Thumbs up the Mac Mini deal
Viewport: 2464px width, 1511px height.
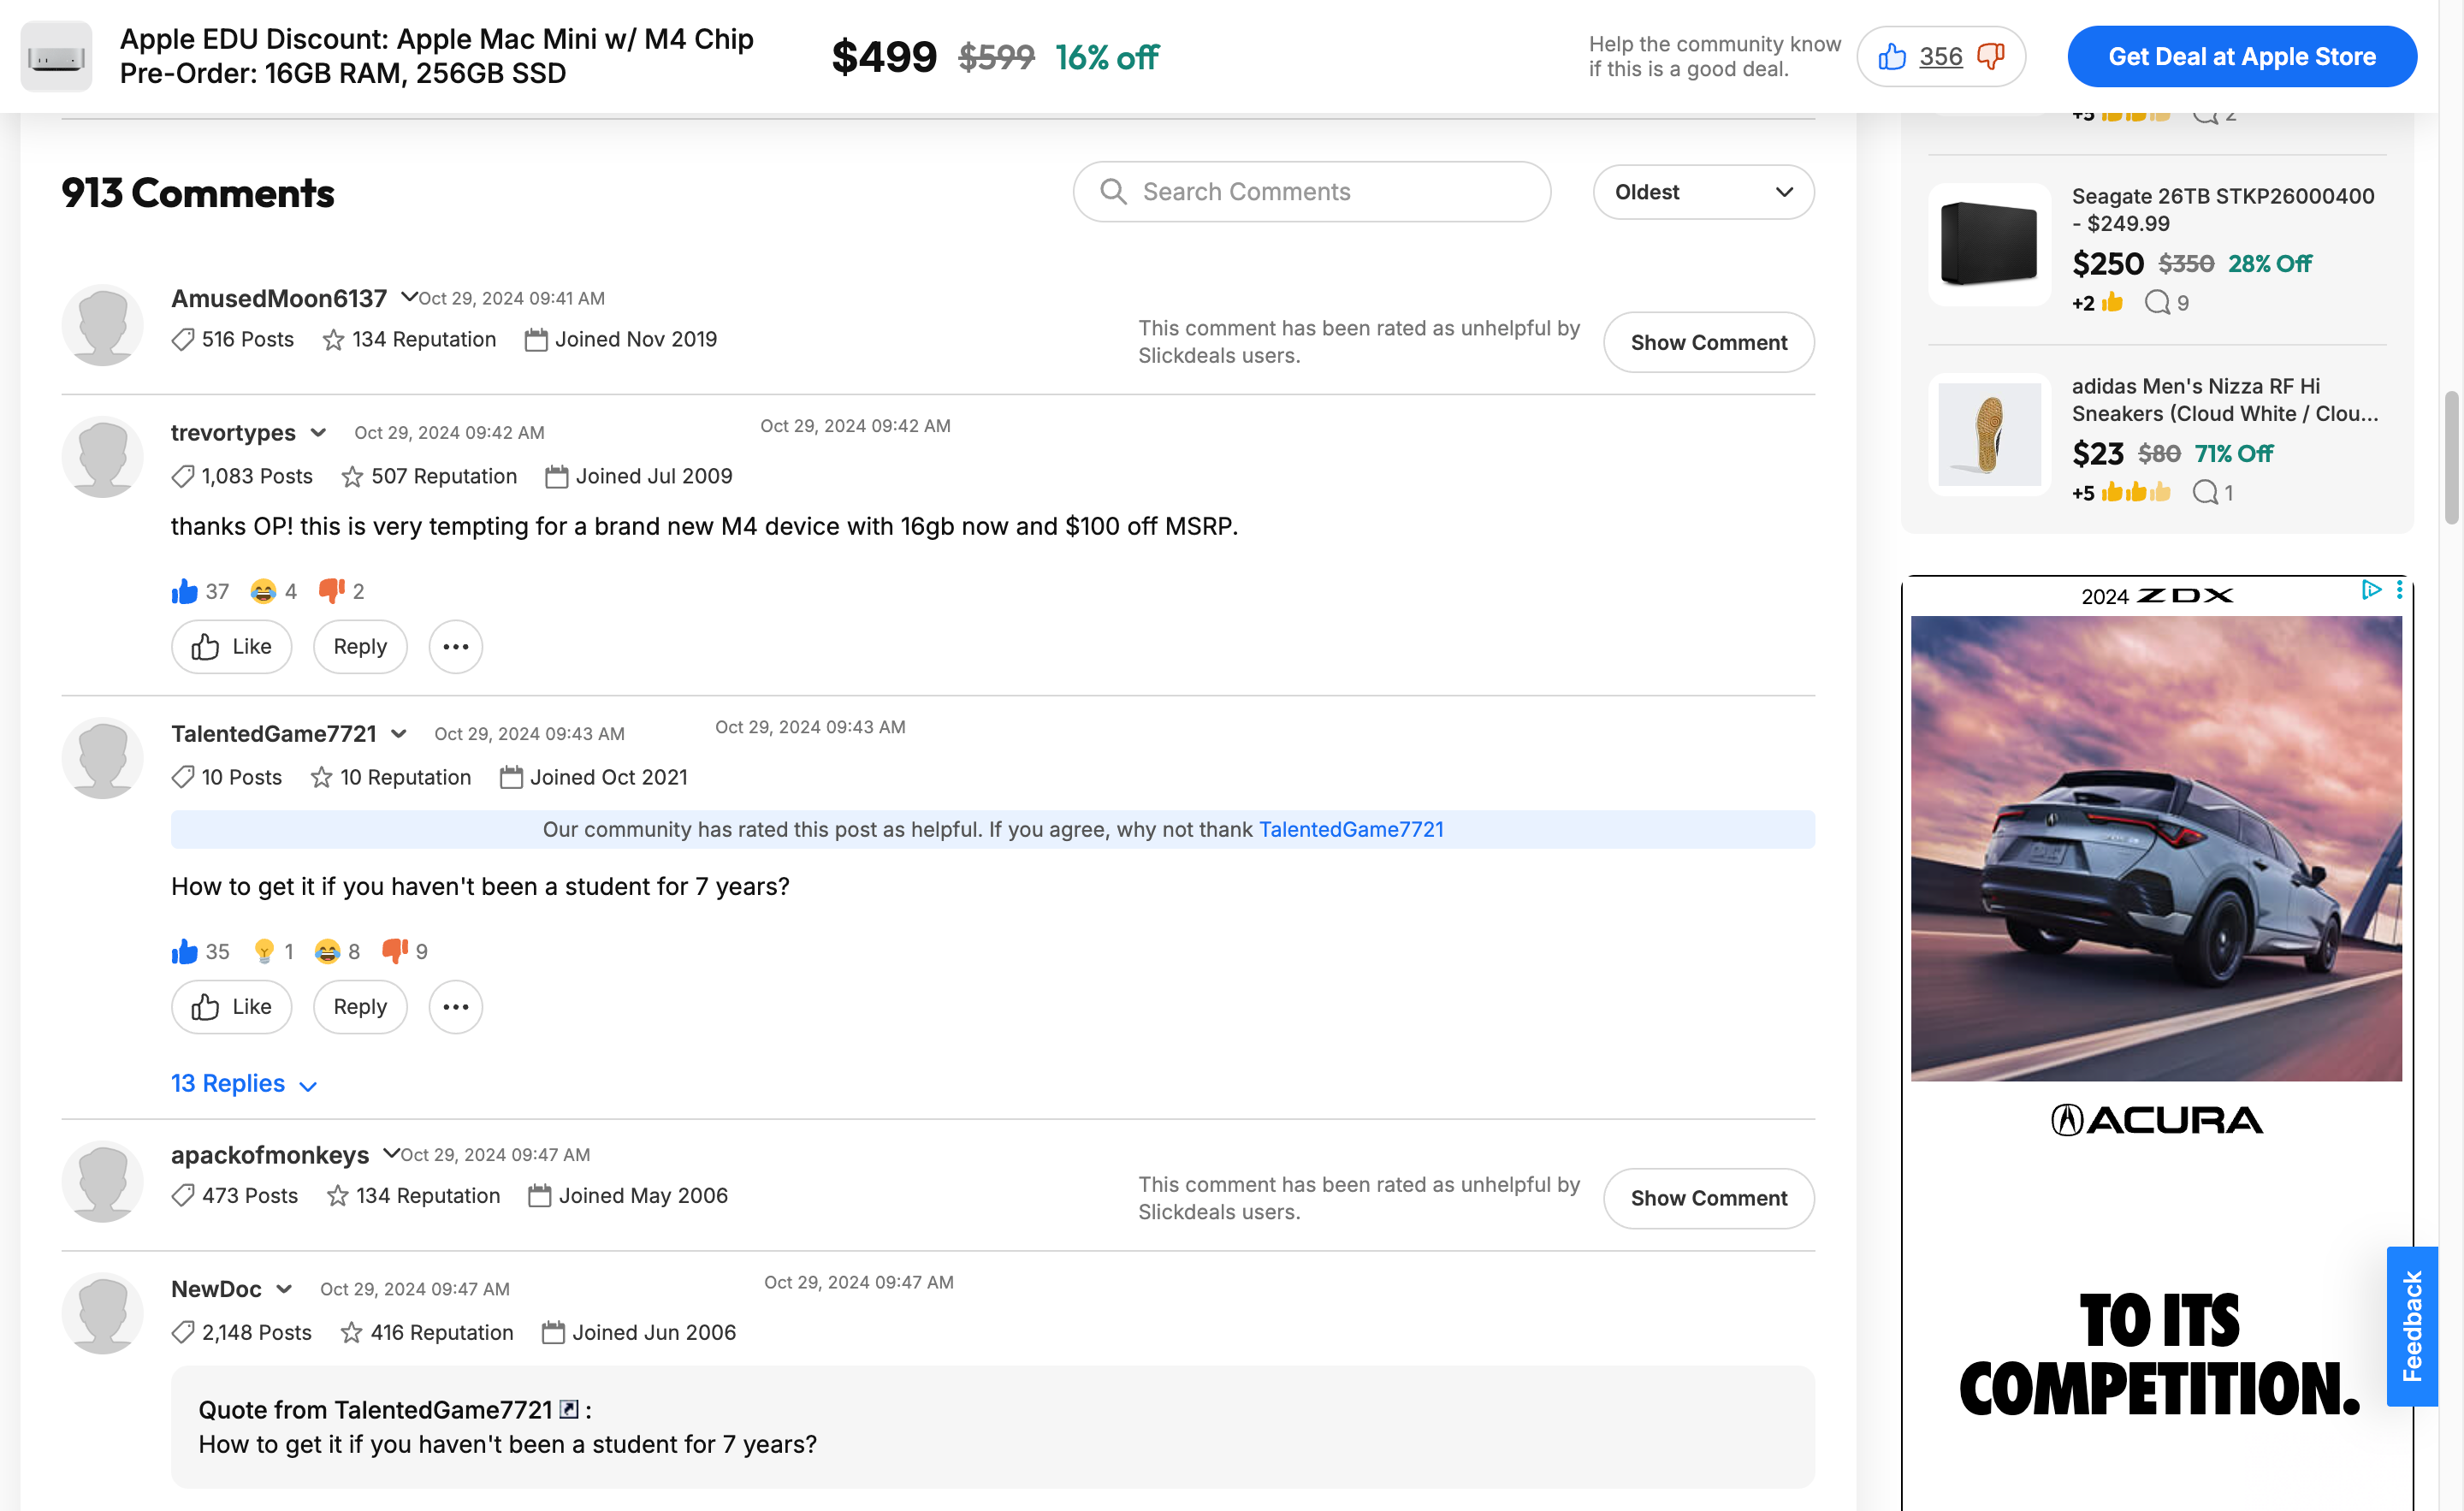tap(1891, 57)
